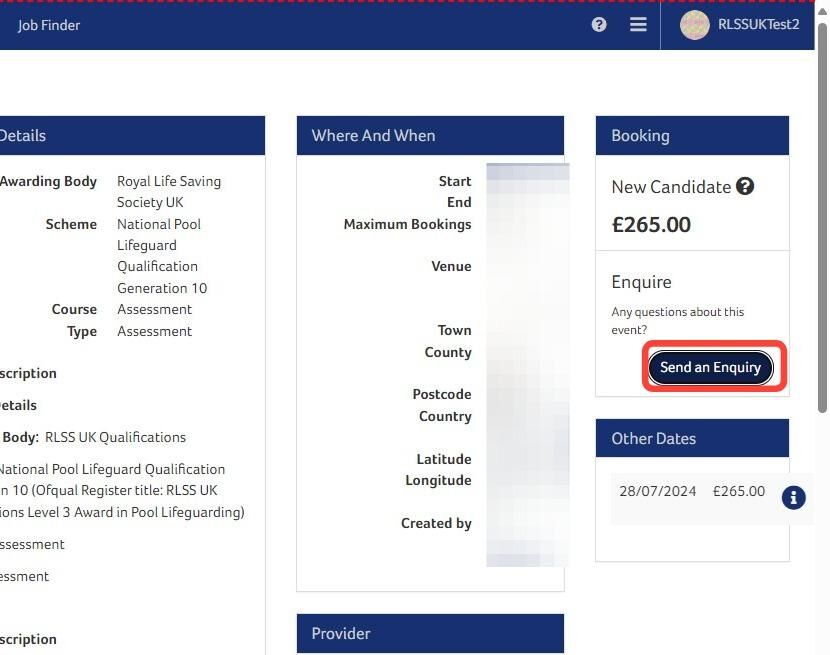The width and height of the screenshot is (830, 655).
Task: Click the Generation 10 text
Action: 162,288
